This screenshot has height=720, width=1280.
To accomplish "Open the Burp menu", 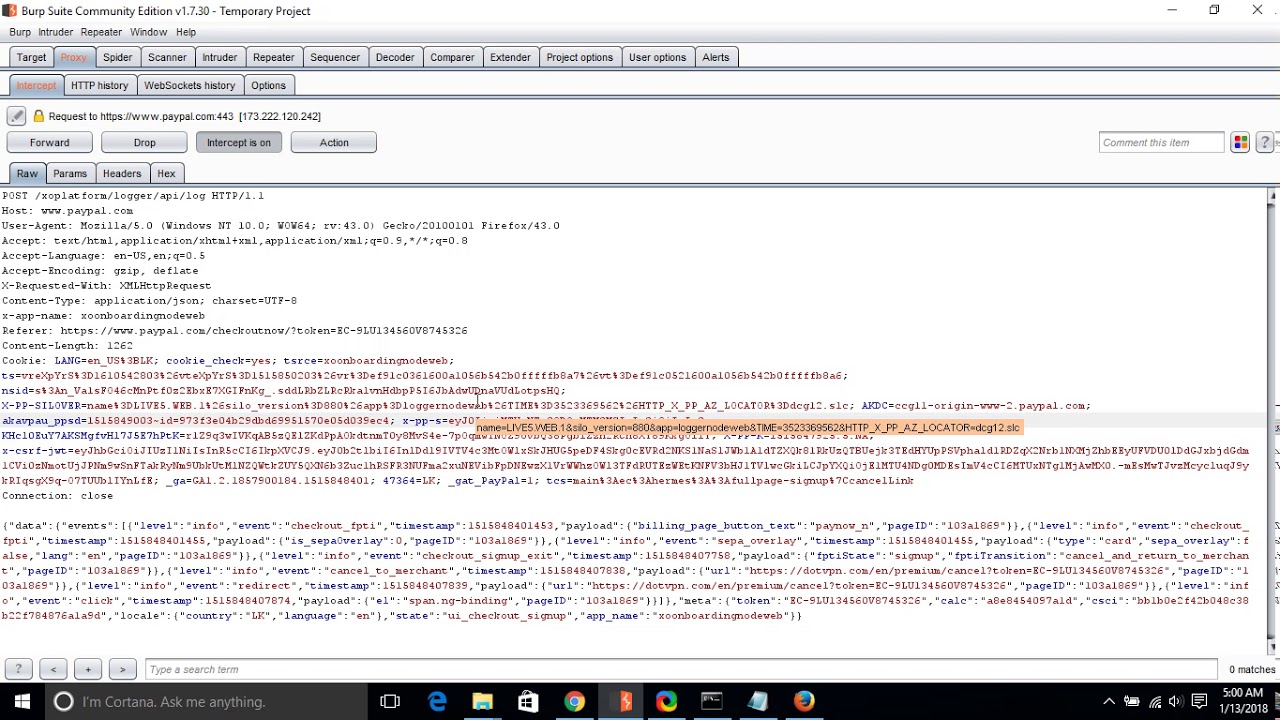I will point(20,32).
